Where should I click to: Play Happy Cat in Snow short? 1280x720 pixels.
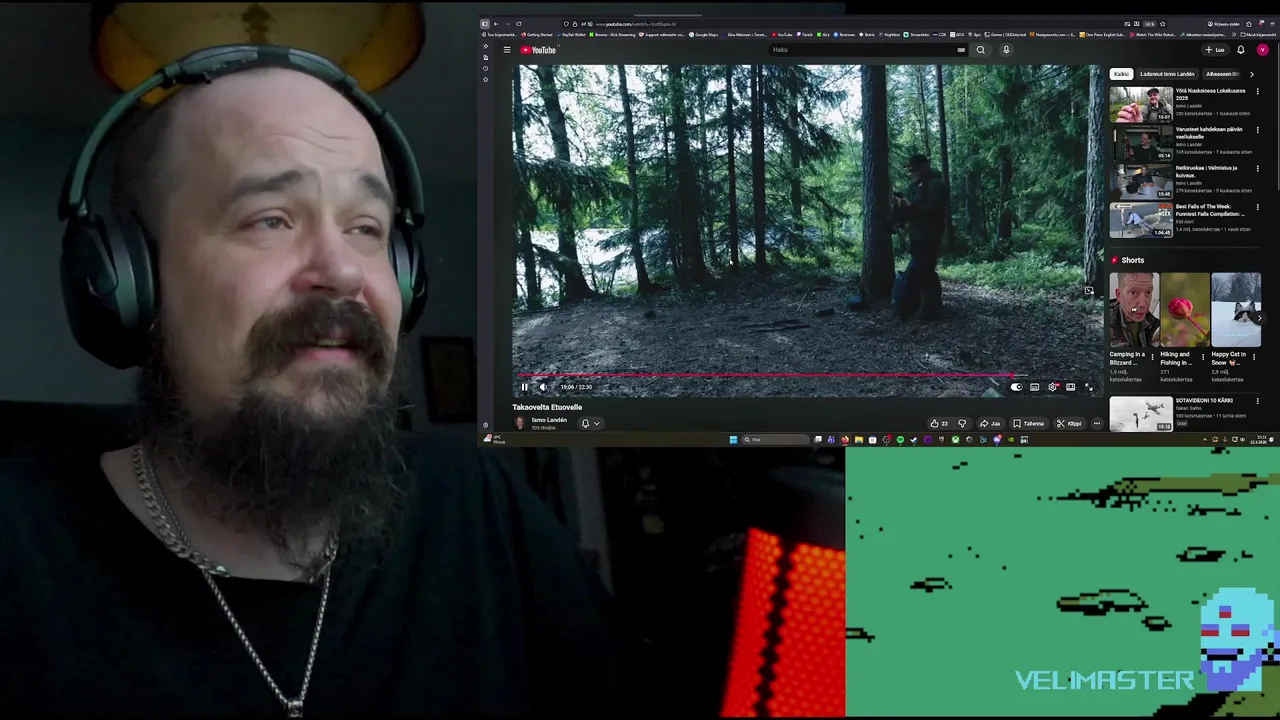pyautogui.click(x=1236, y=310)
